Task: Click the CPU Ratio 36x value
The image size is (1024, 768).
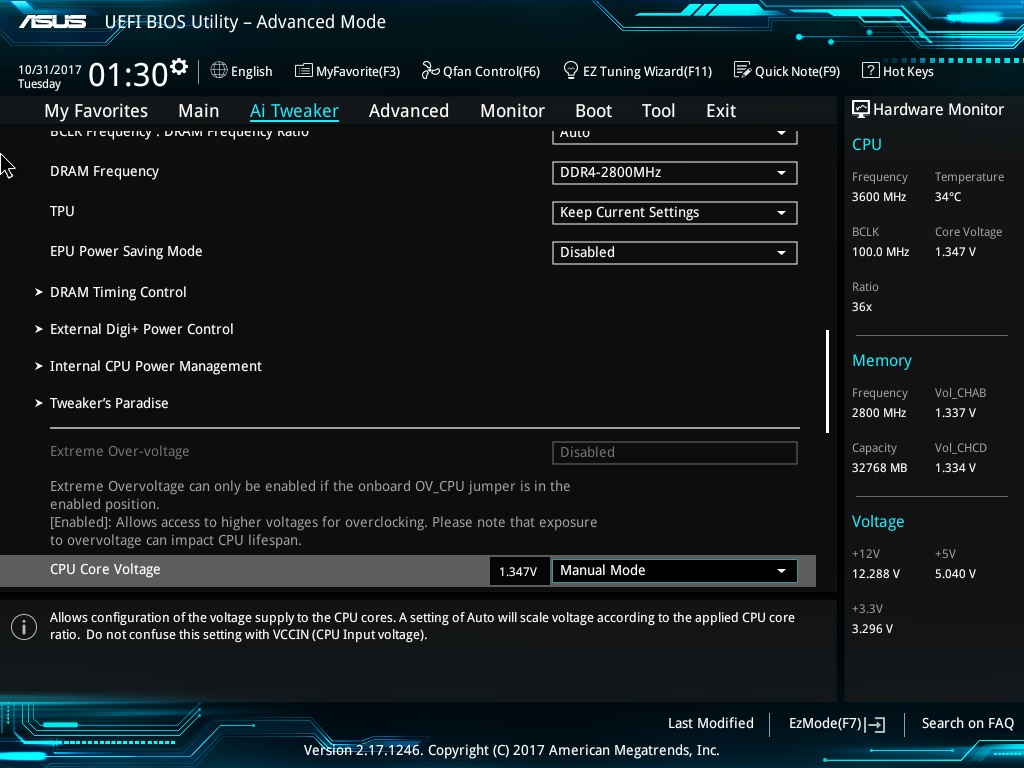Action: point(861,306)
